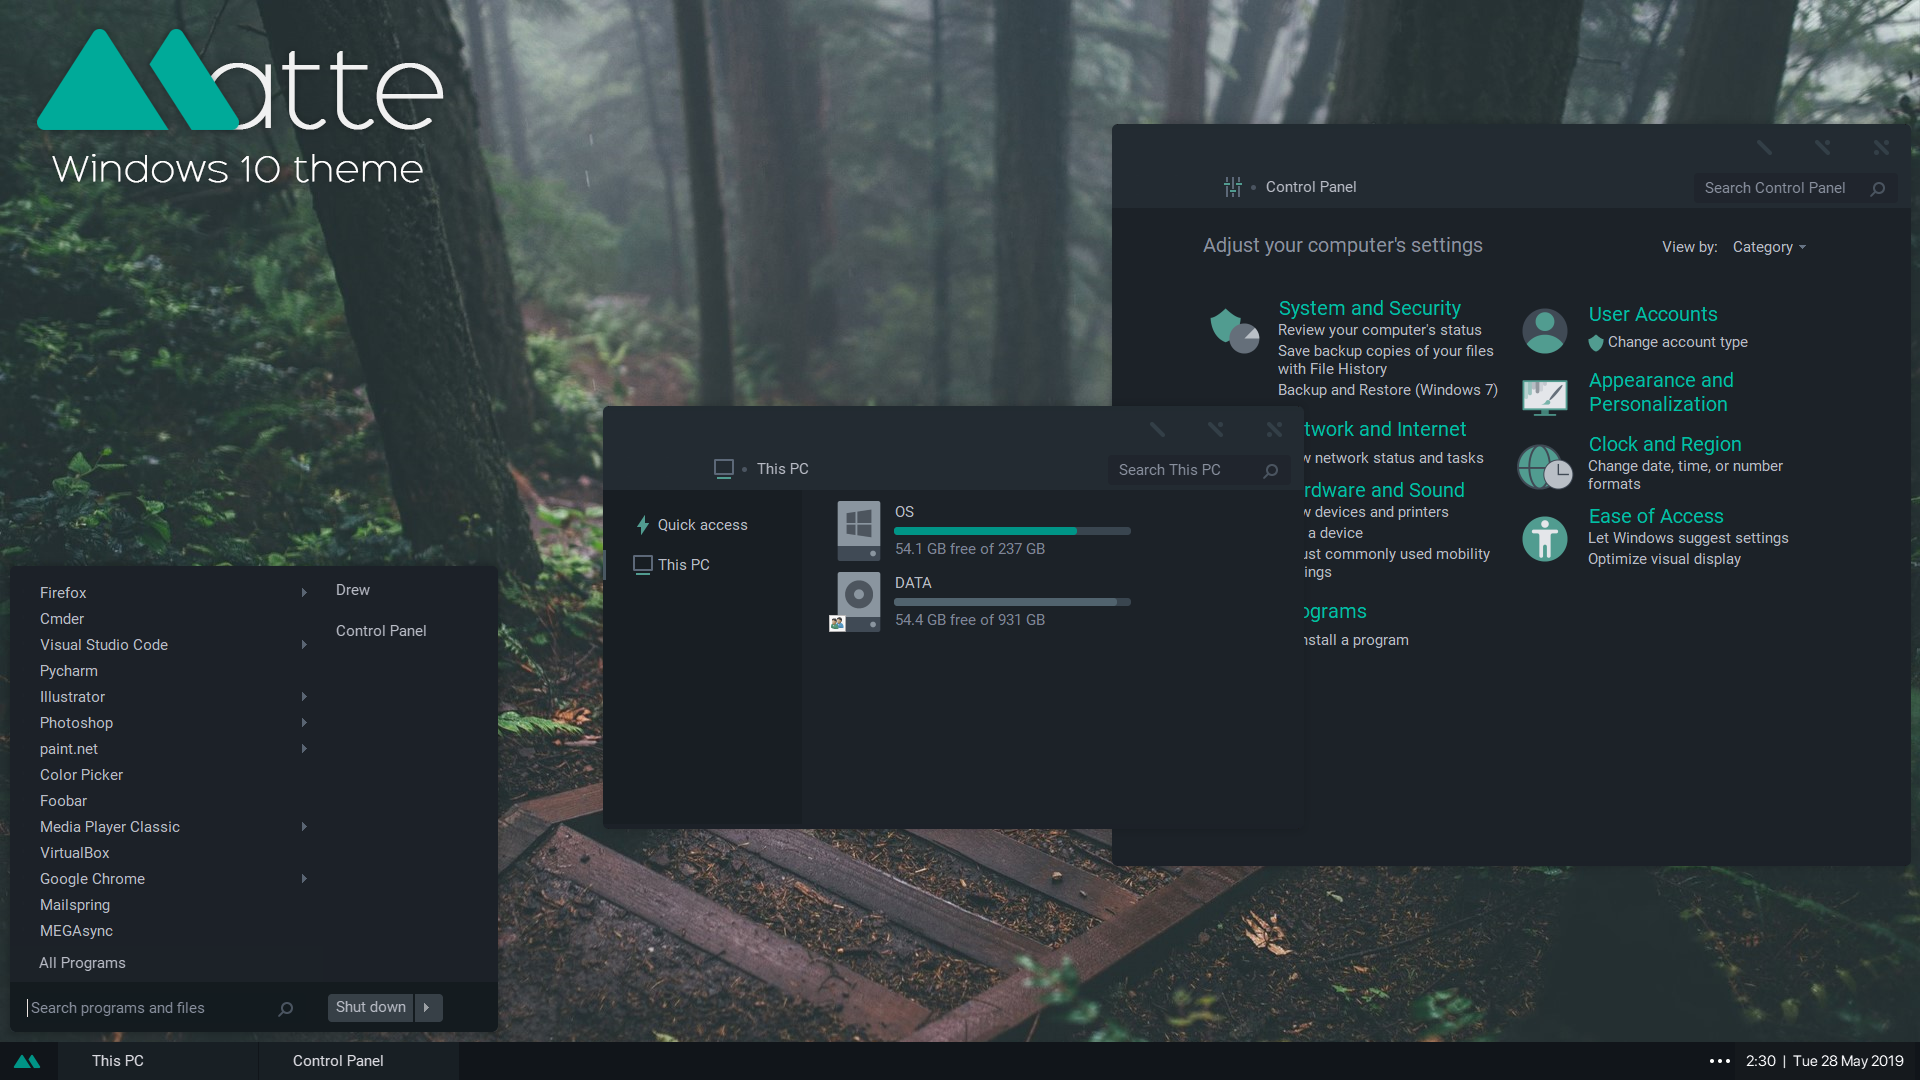The width and height of the screenshot is (1920, 1080).
Task: Open All Programs list
Action: (x=82, y=963)
